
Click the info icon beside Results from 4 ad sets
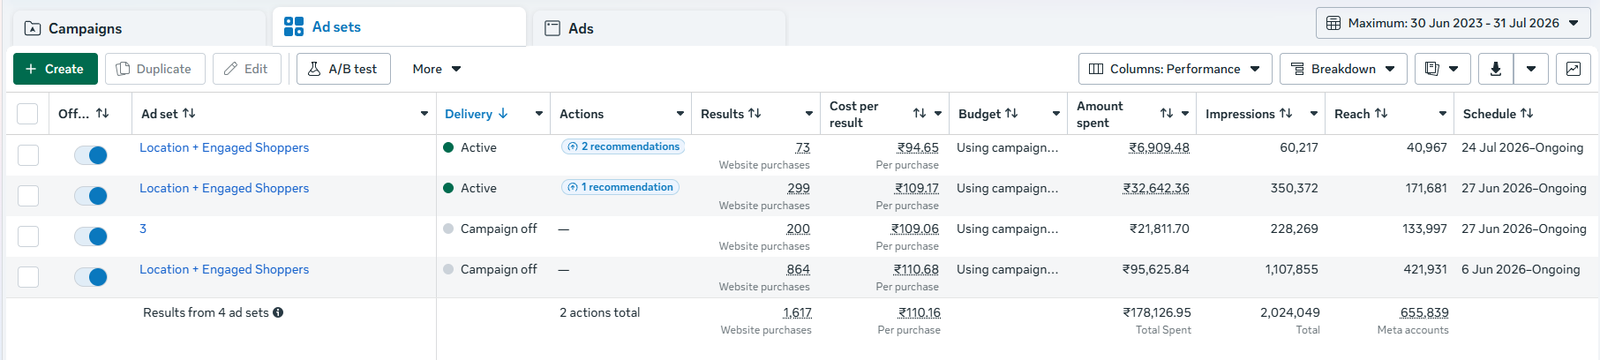point(278,313)
